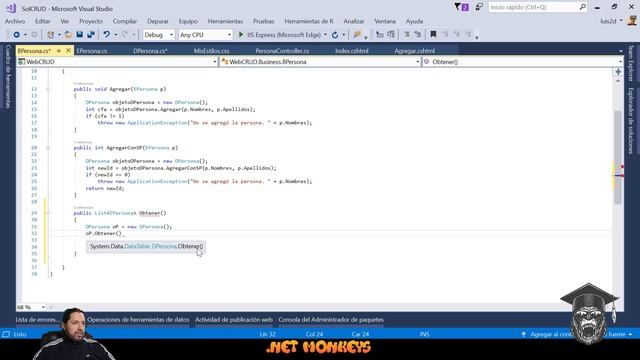Viewport: 640px width, 360px height.
Task: Close the BPersona.cs tab
Action: (68, 51)
